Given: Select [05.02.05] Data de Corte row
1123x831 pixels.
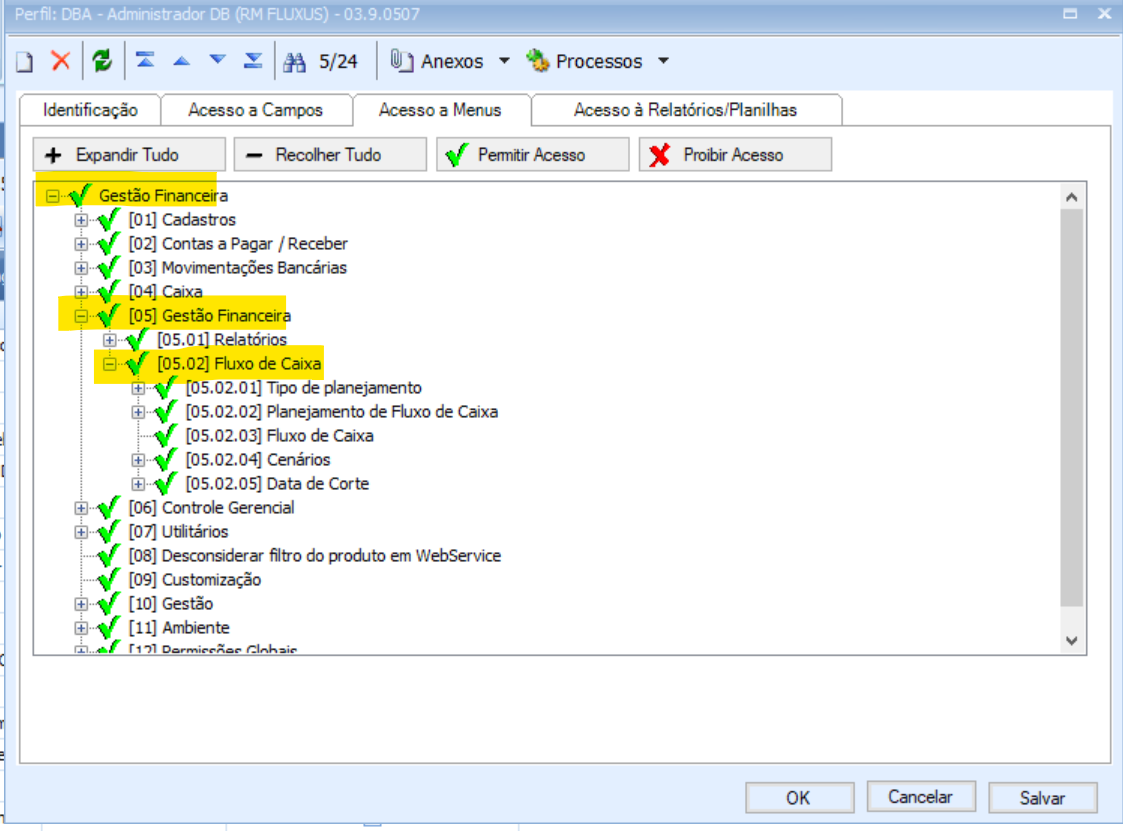Looking at the screenshot, I should pyautogui.click(x=277, y=484).
